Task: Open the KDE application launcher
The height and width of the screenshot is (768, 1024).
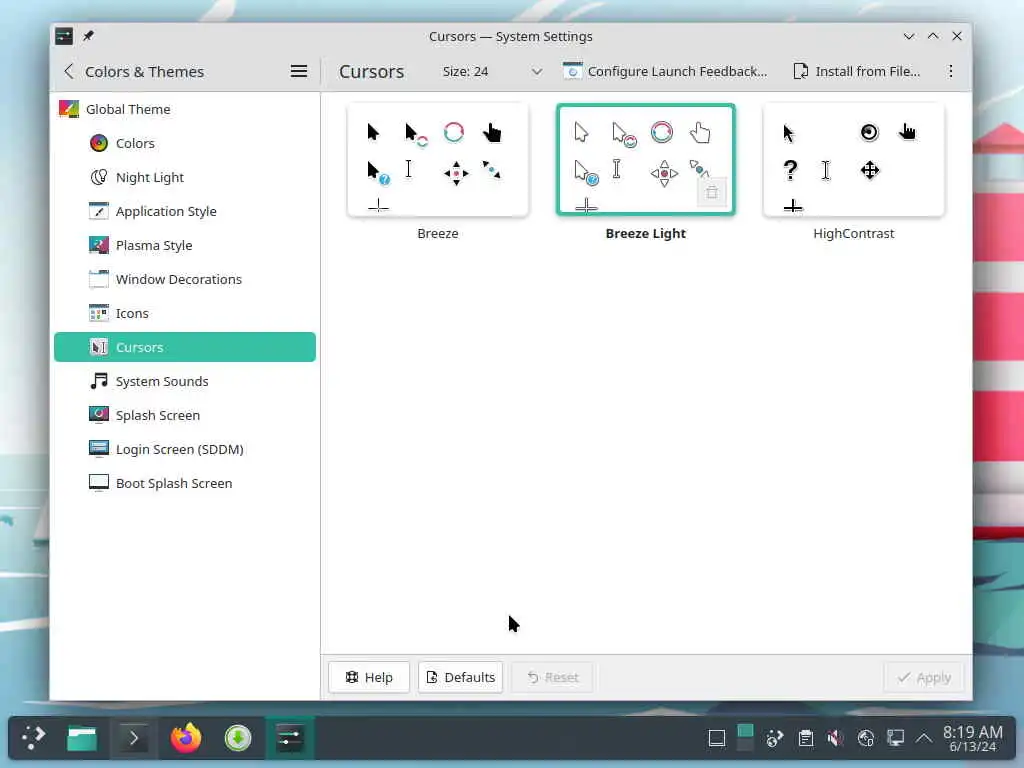Action: 34,738
